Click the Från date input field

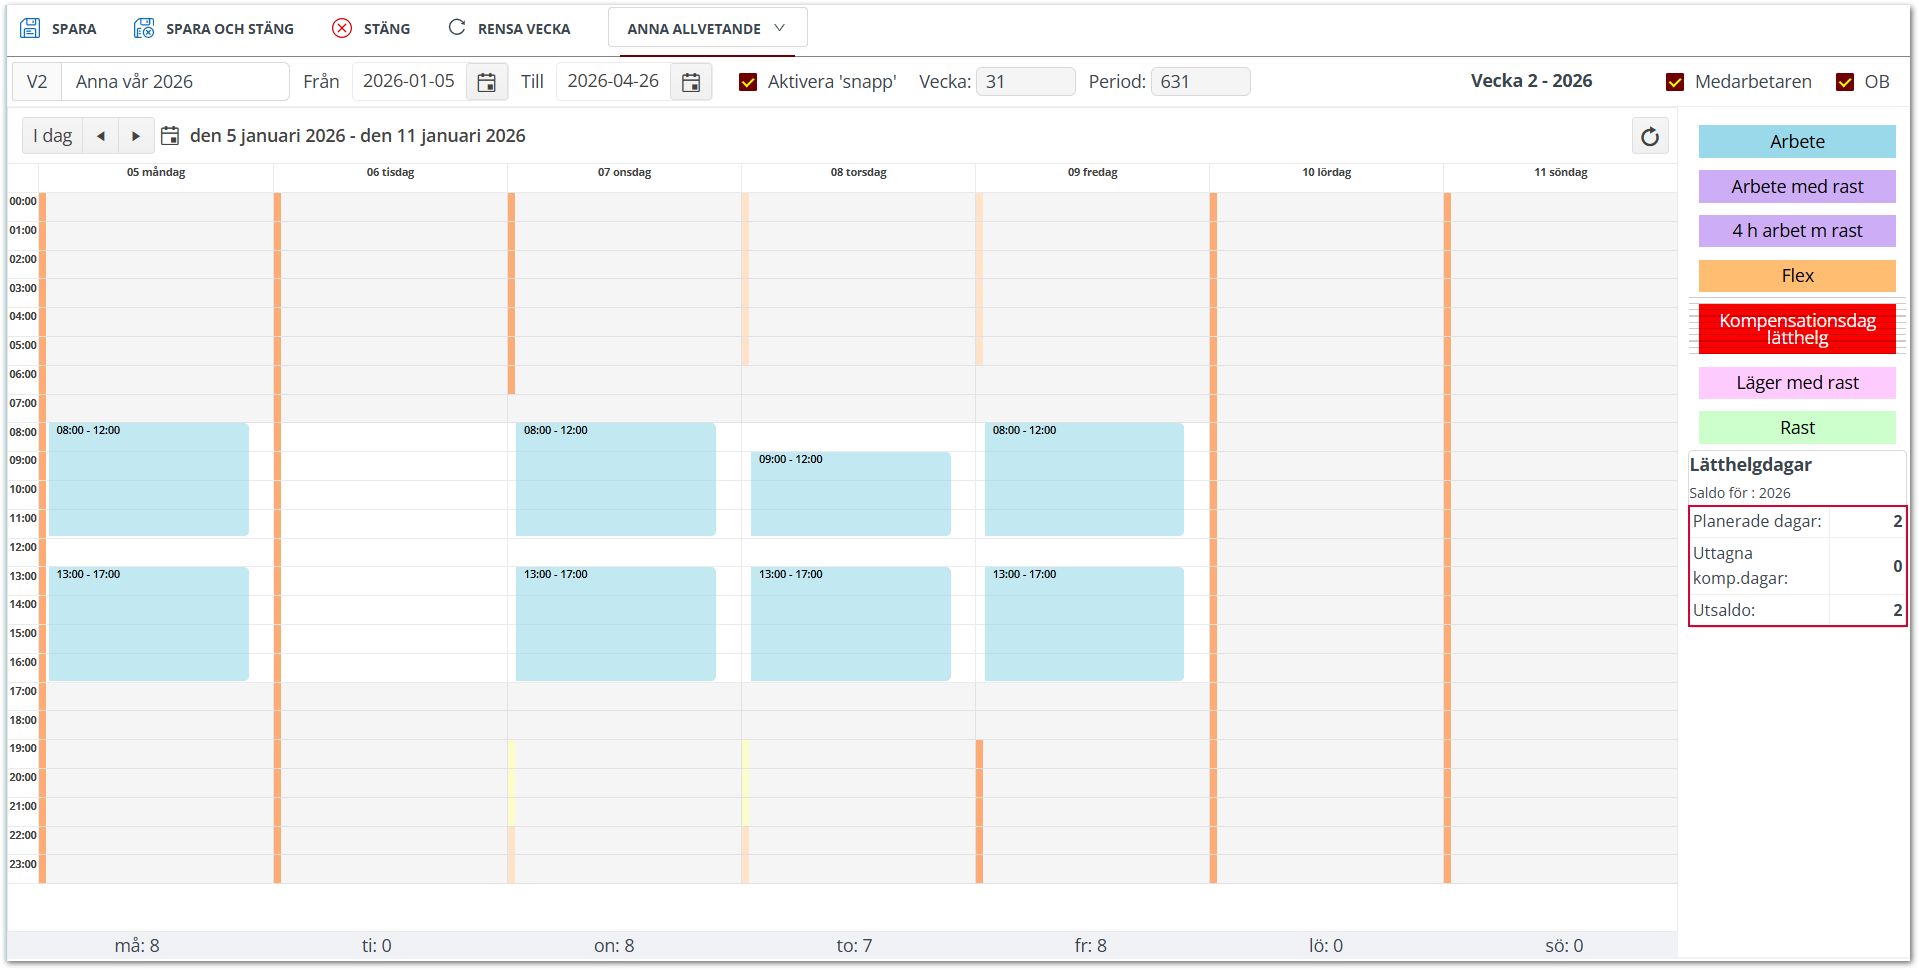tap(409, 82)
